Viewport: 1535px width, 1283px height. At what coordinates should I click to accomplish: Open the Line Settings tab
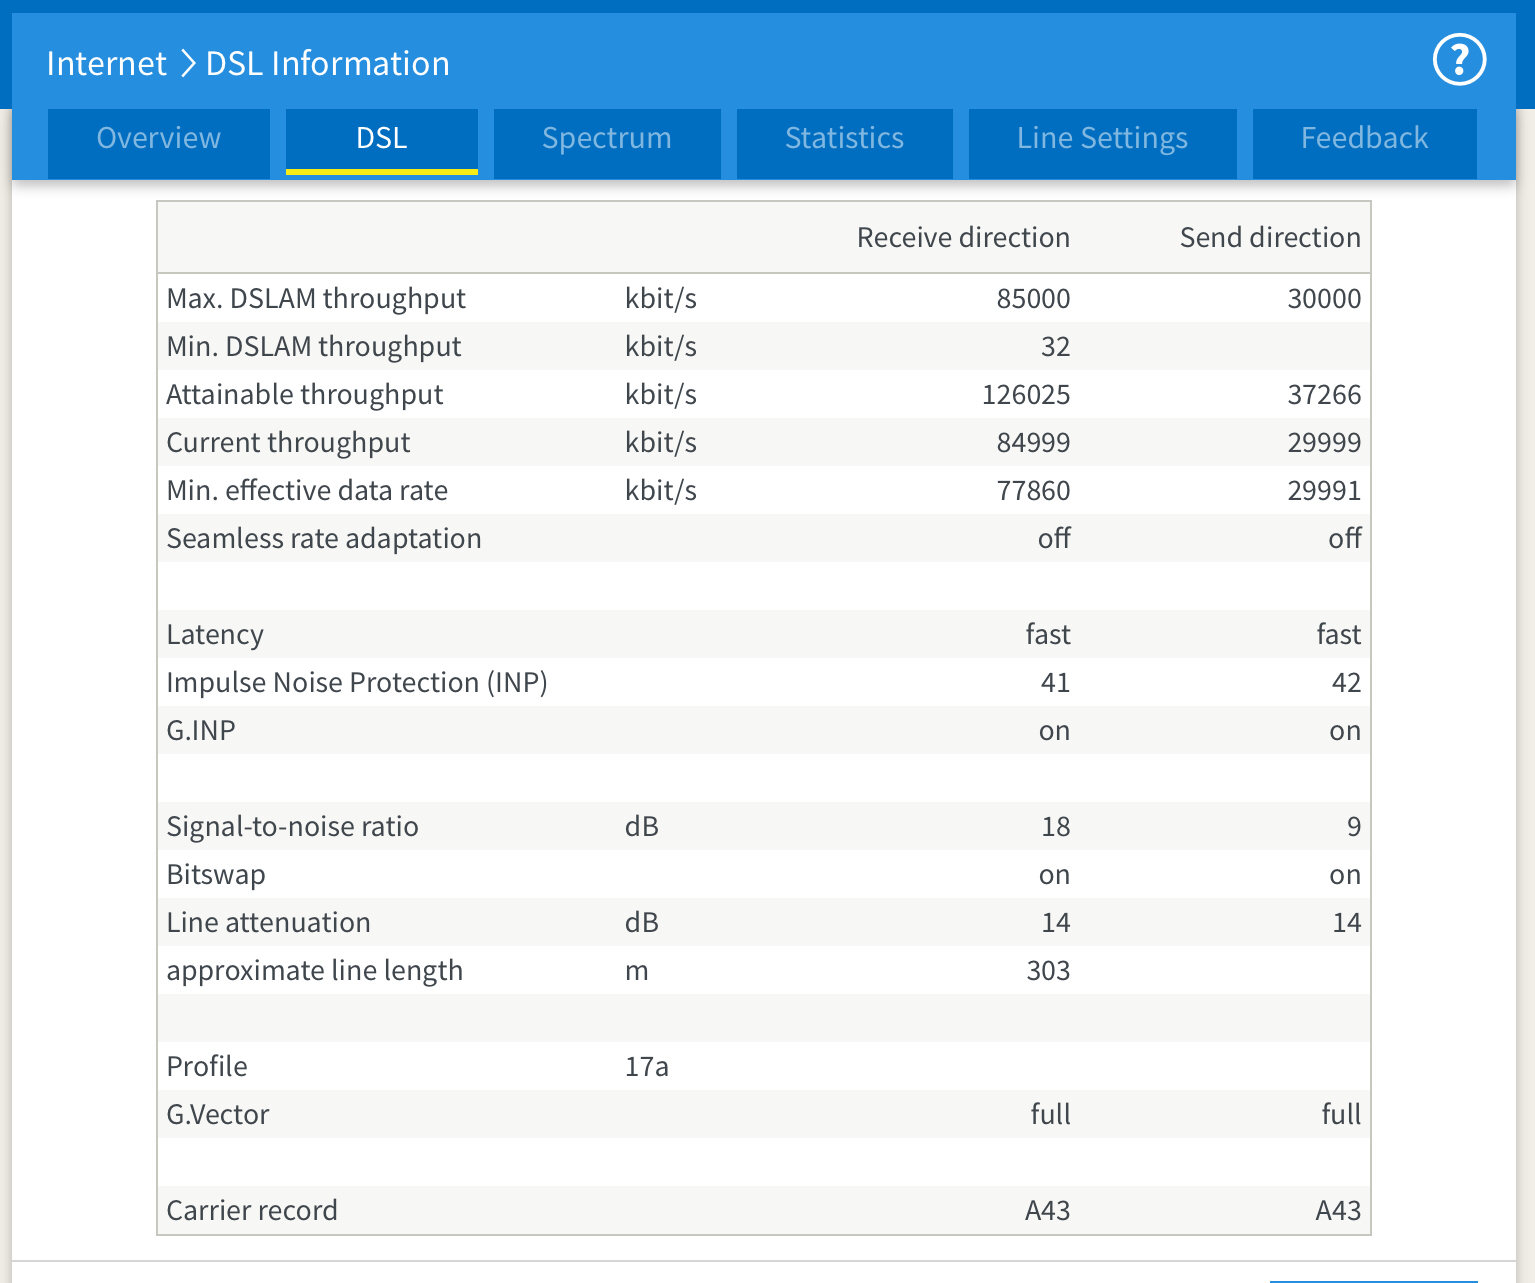[1102, 138]
